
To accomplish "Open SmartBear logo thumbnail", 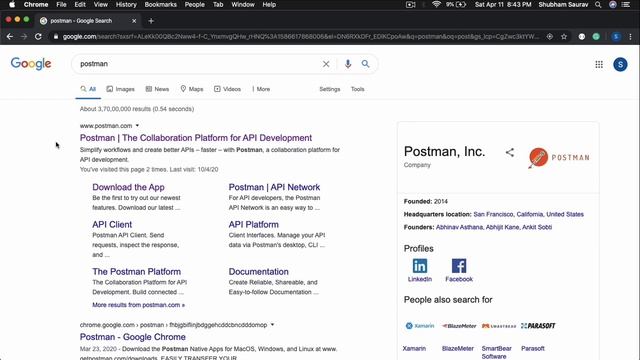I will click(x=499, y=326).
